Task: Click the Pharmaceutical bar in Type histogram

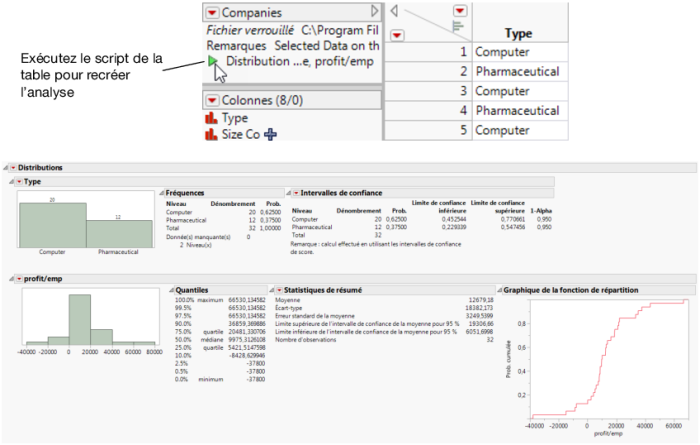Action: 116,226
